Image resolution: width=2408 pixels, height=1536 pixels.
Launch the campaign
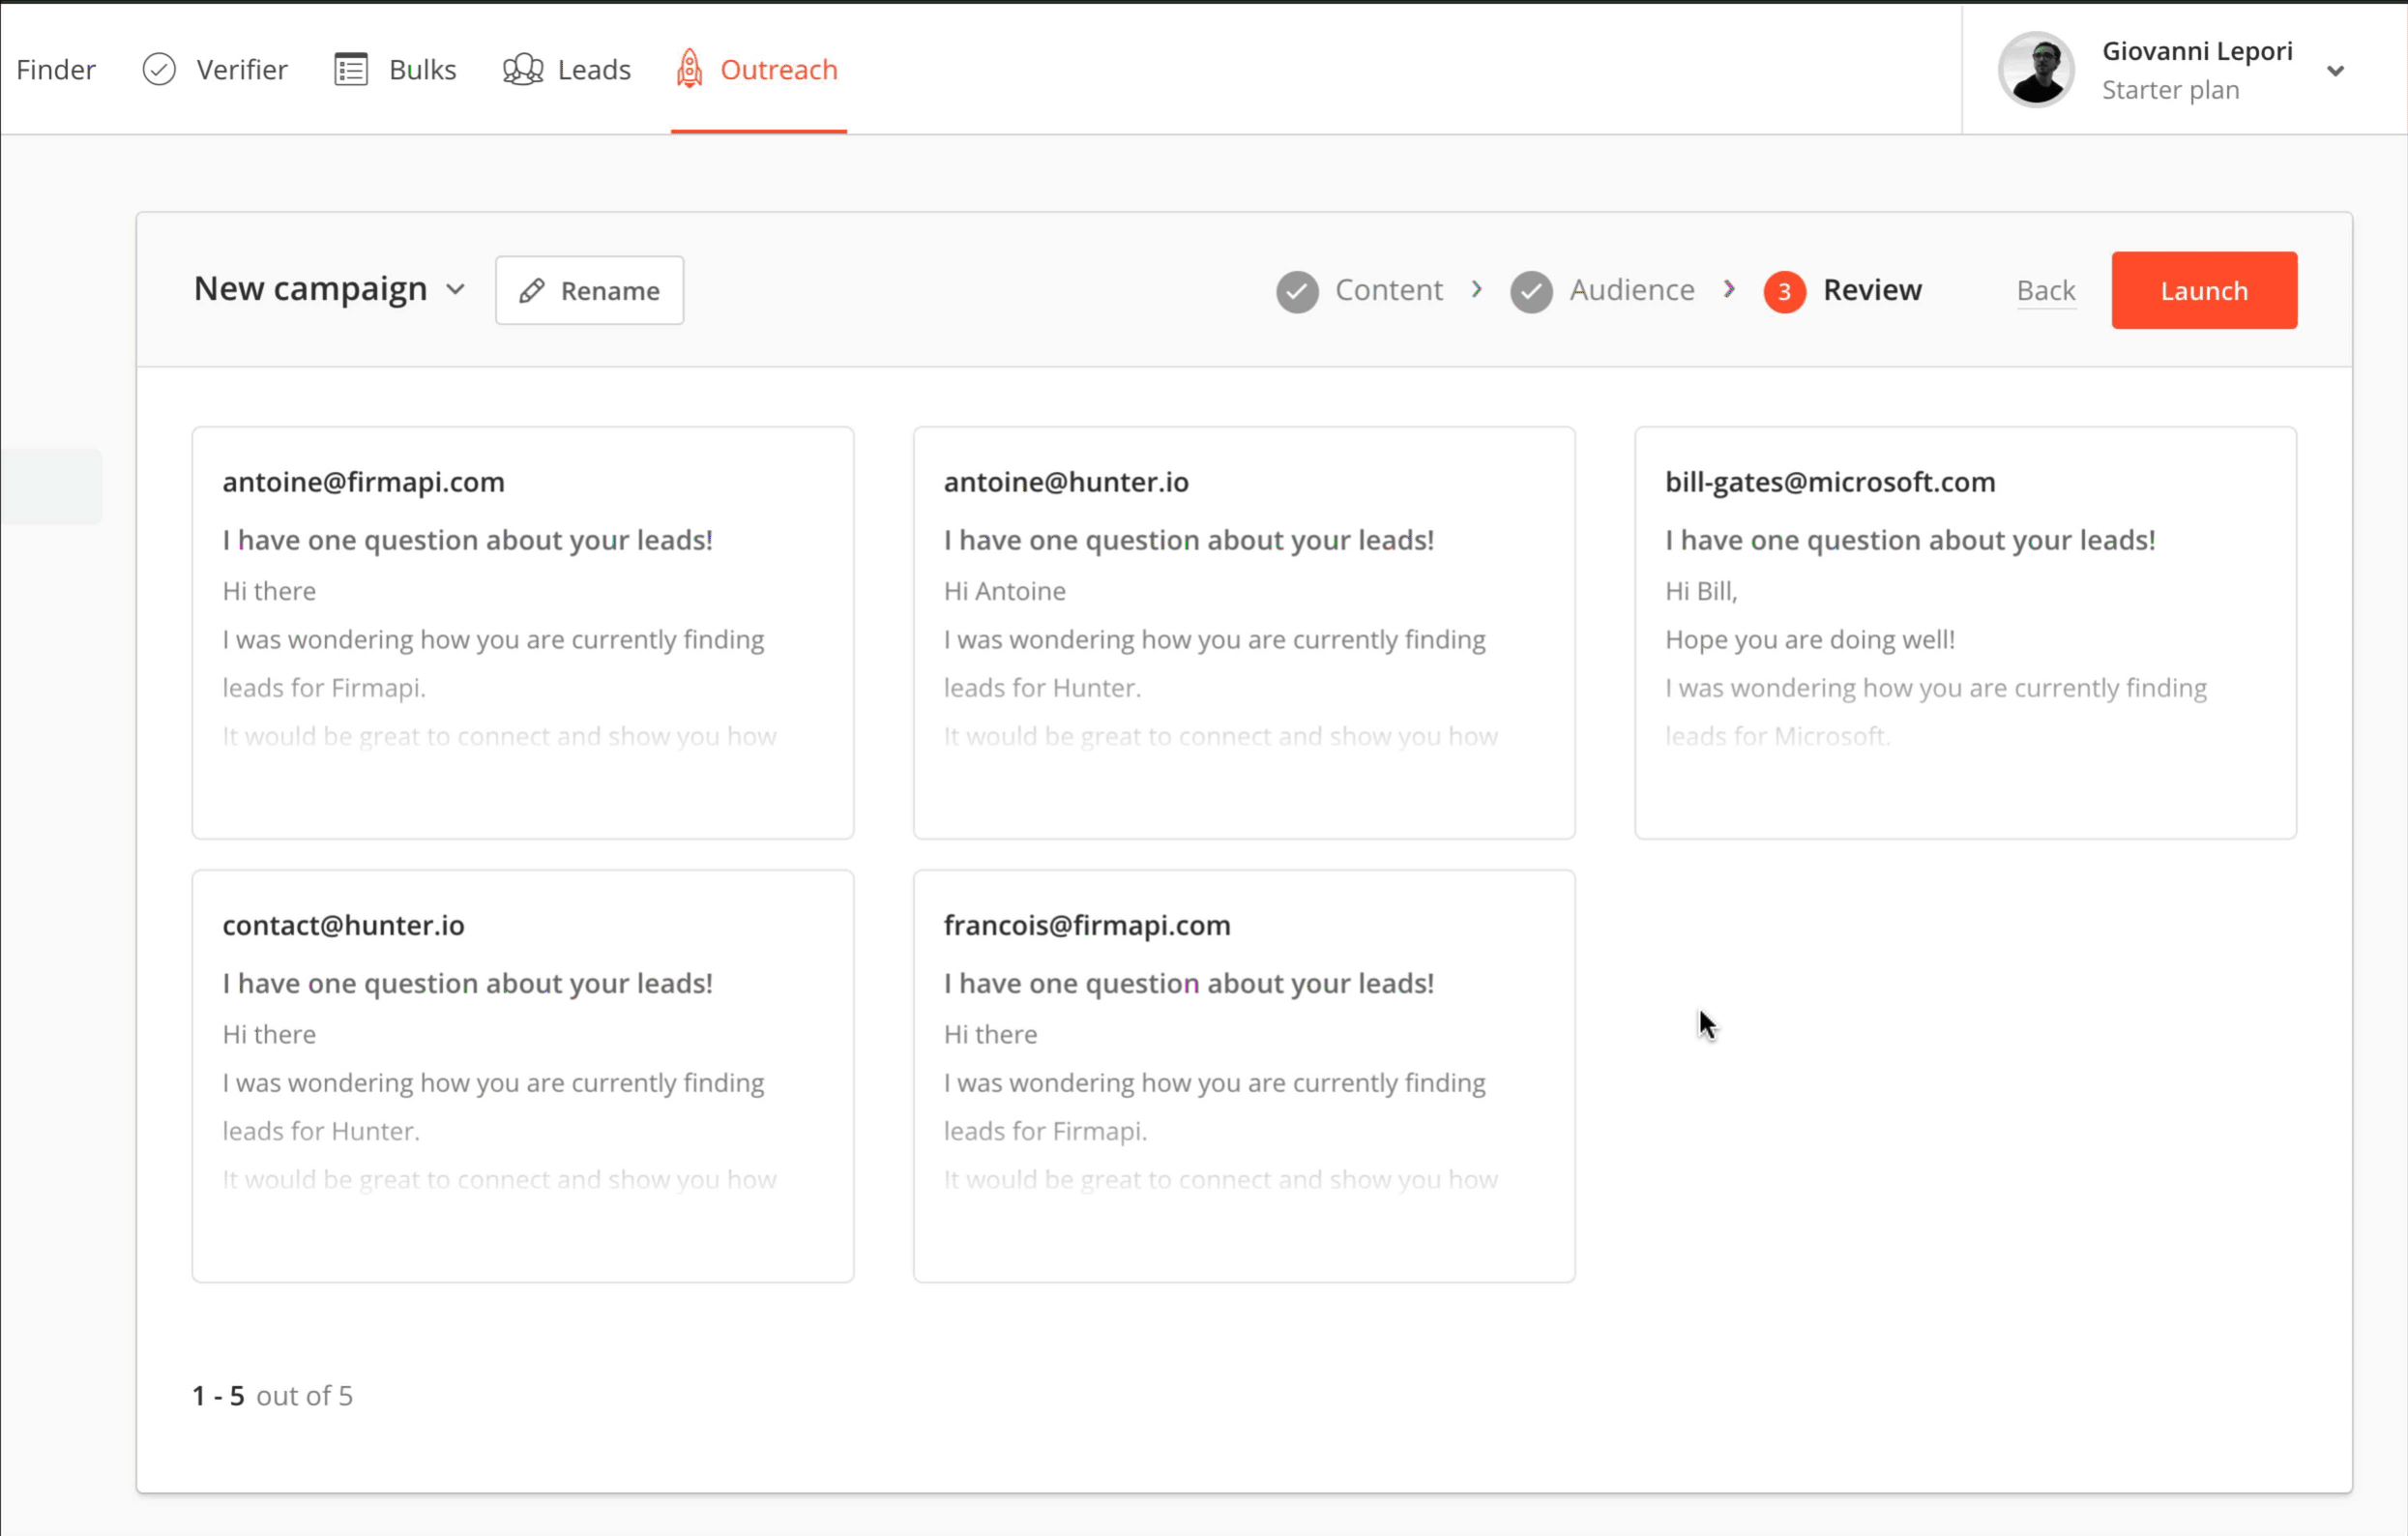click(x=2204, y=291)
